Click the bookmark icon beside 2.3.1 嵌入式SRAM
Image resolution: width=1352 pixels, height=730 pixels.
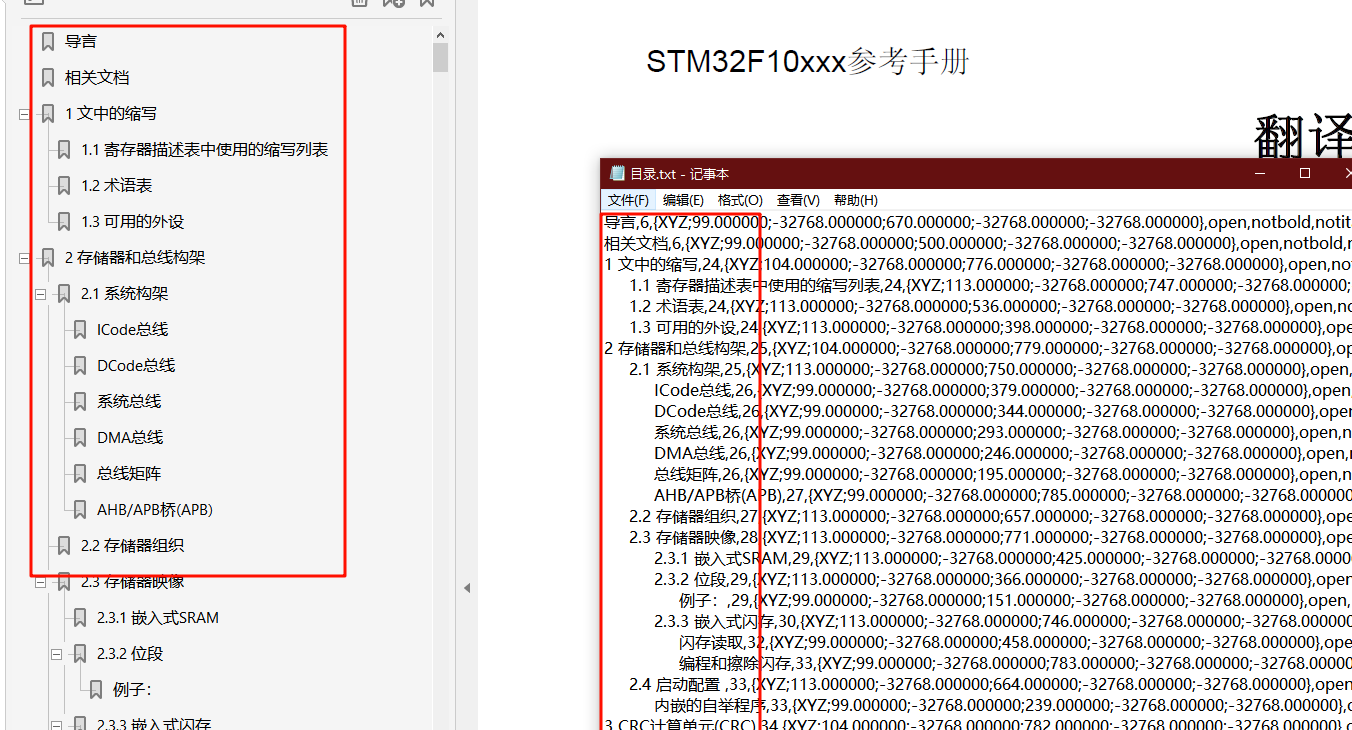click(80, 618)
